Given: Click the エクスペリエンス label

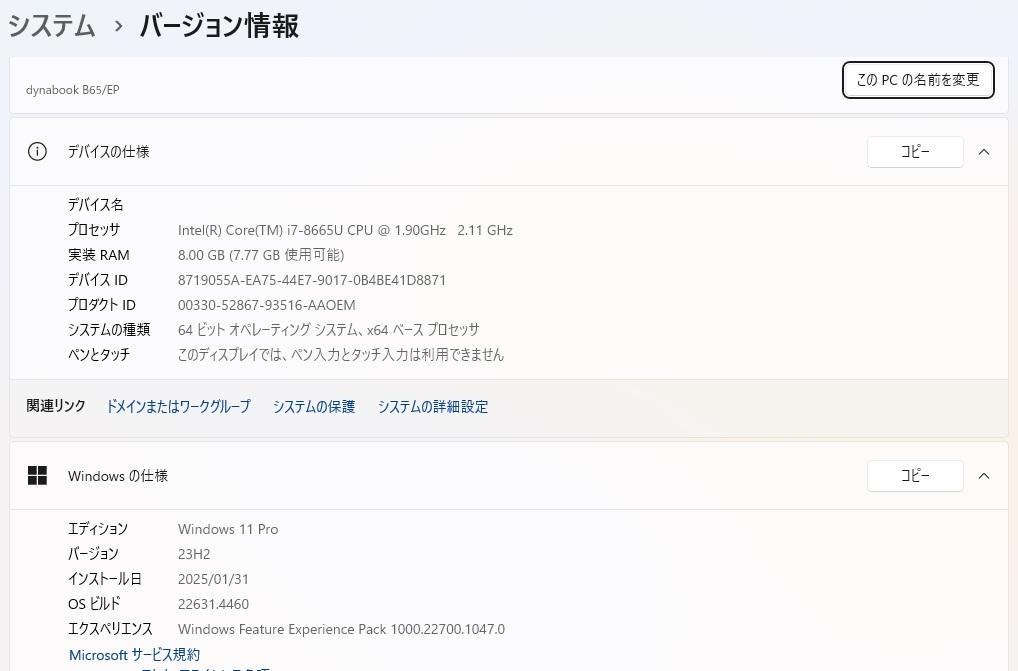Looking at the screenshot, I should (110, 628).
